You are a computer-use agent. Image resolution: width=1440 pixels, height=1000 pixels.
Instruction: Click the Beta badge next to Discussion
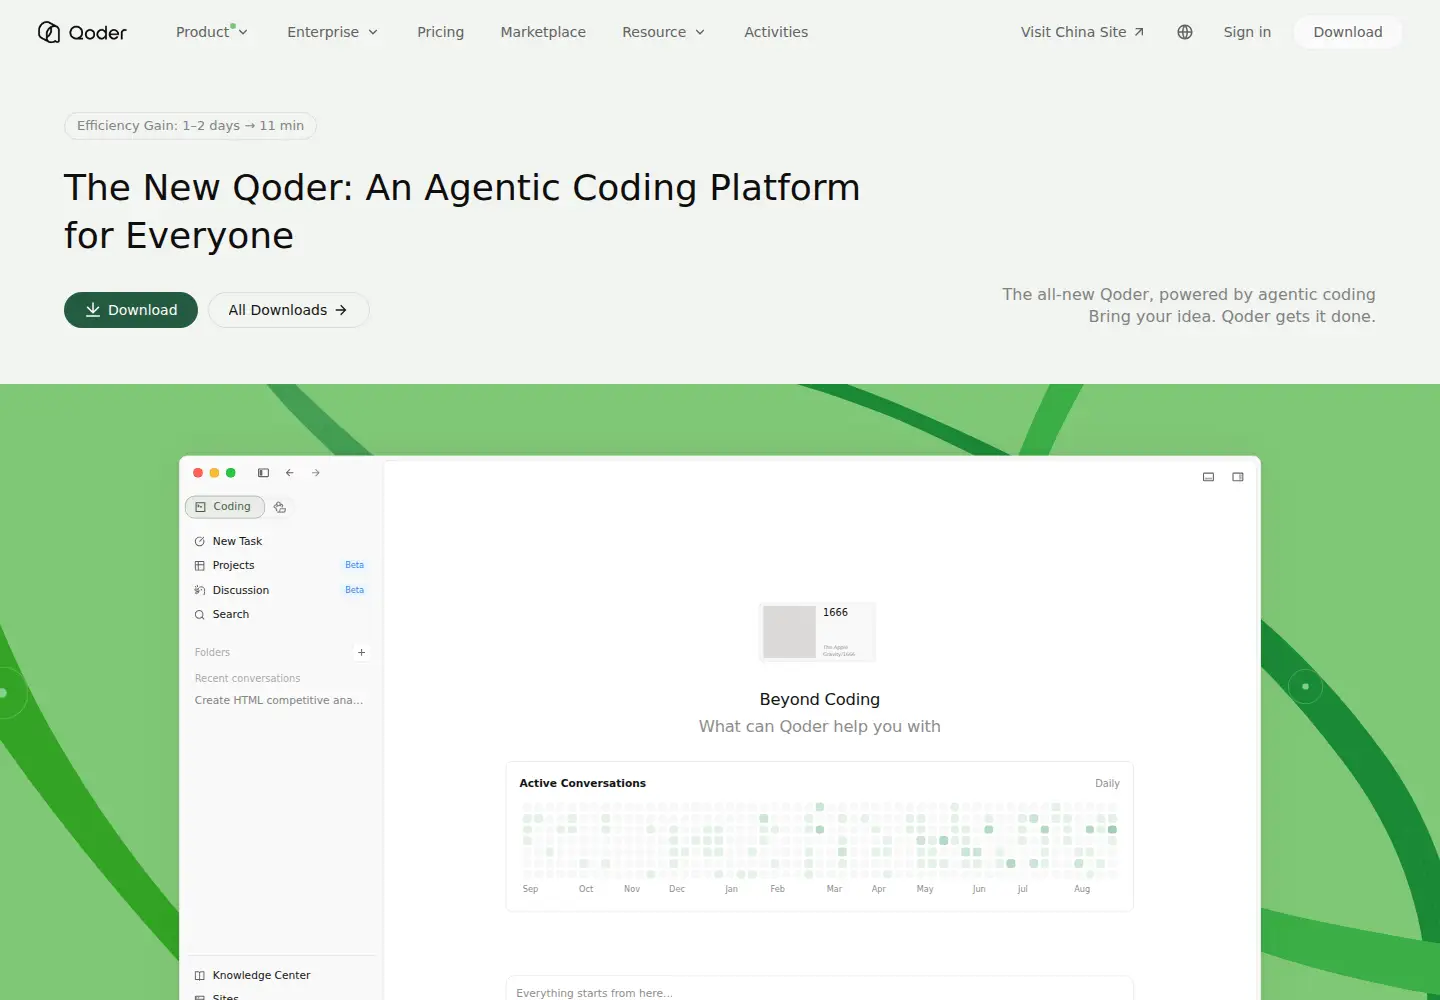point(355,590)
